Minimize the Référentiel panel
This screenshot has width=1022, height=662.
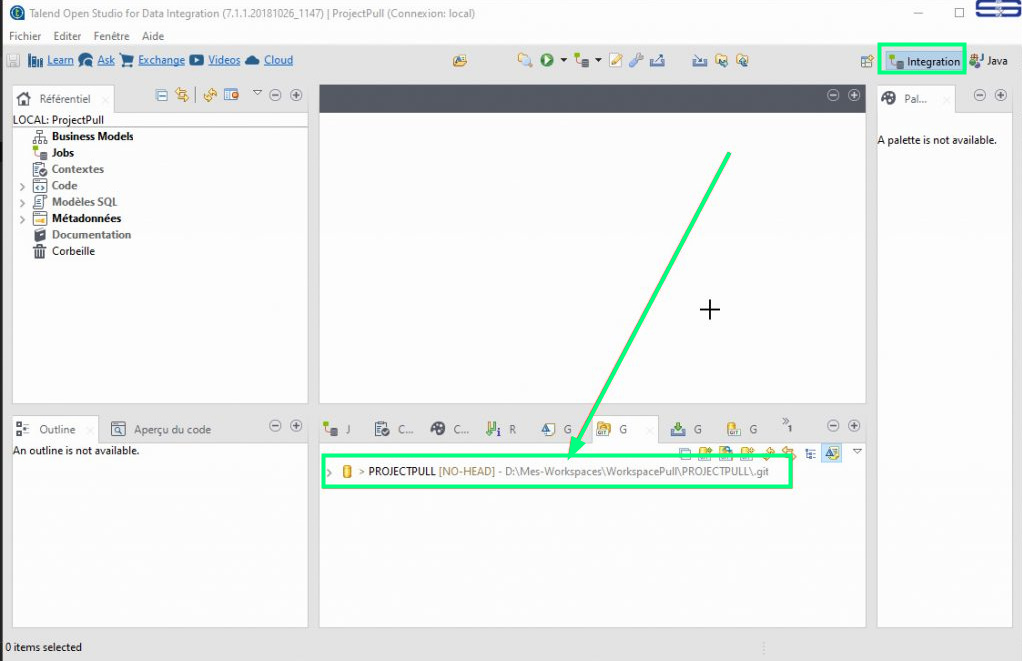pos(275,95)
